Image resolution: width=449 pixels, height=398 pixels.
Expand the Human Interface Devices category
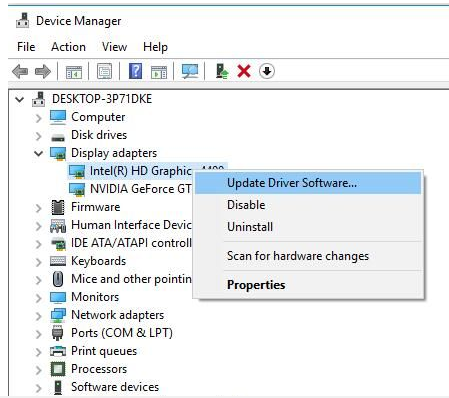(x=39, y=226)
